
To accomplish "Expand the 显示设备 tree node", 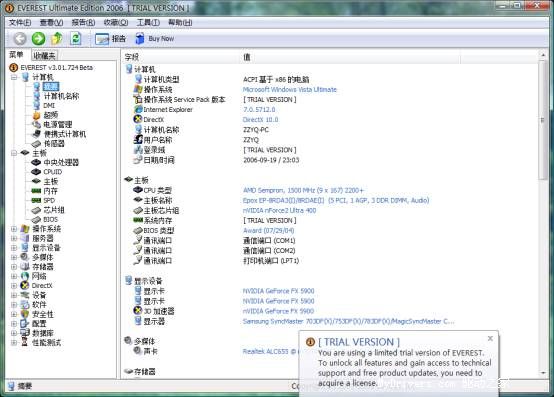I will pyautogui.click(x=14, y=248).
